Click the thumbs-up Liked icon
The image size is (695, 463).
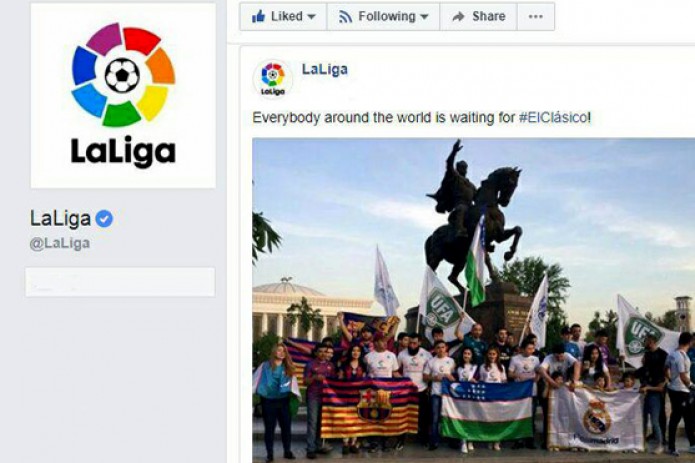(258, 17)
